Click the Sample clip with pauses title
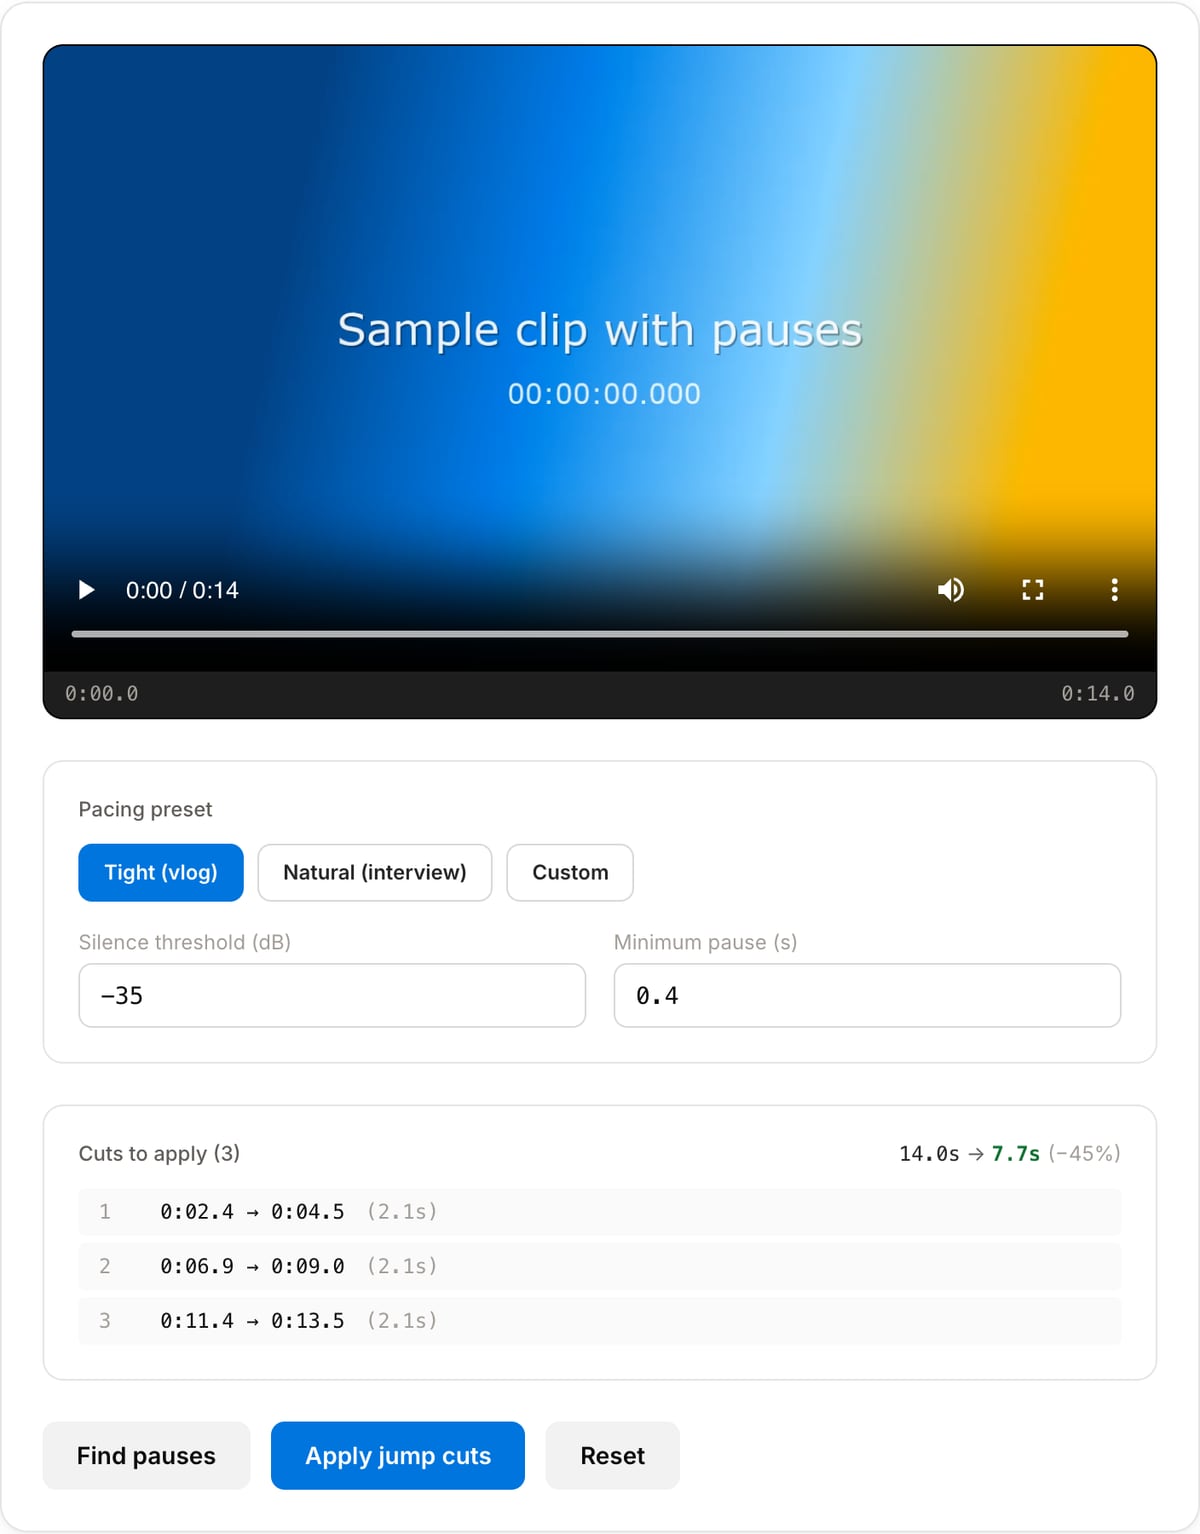The image size is (1200, 1534). 600,330
